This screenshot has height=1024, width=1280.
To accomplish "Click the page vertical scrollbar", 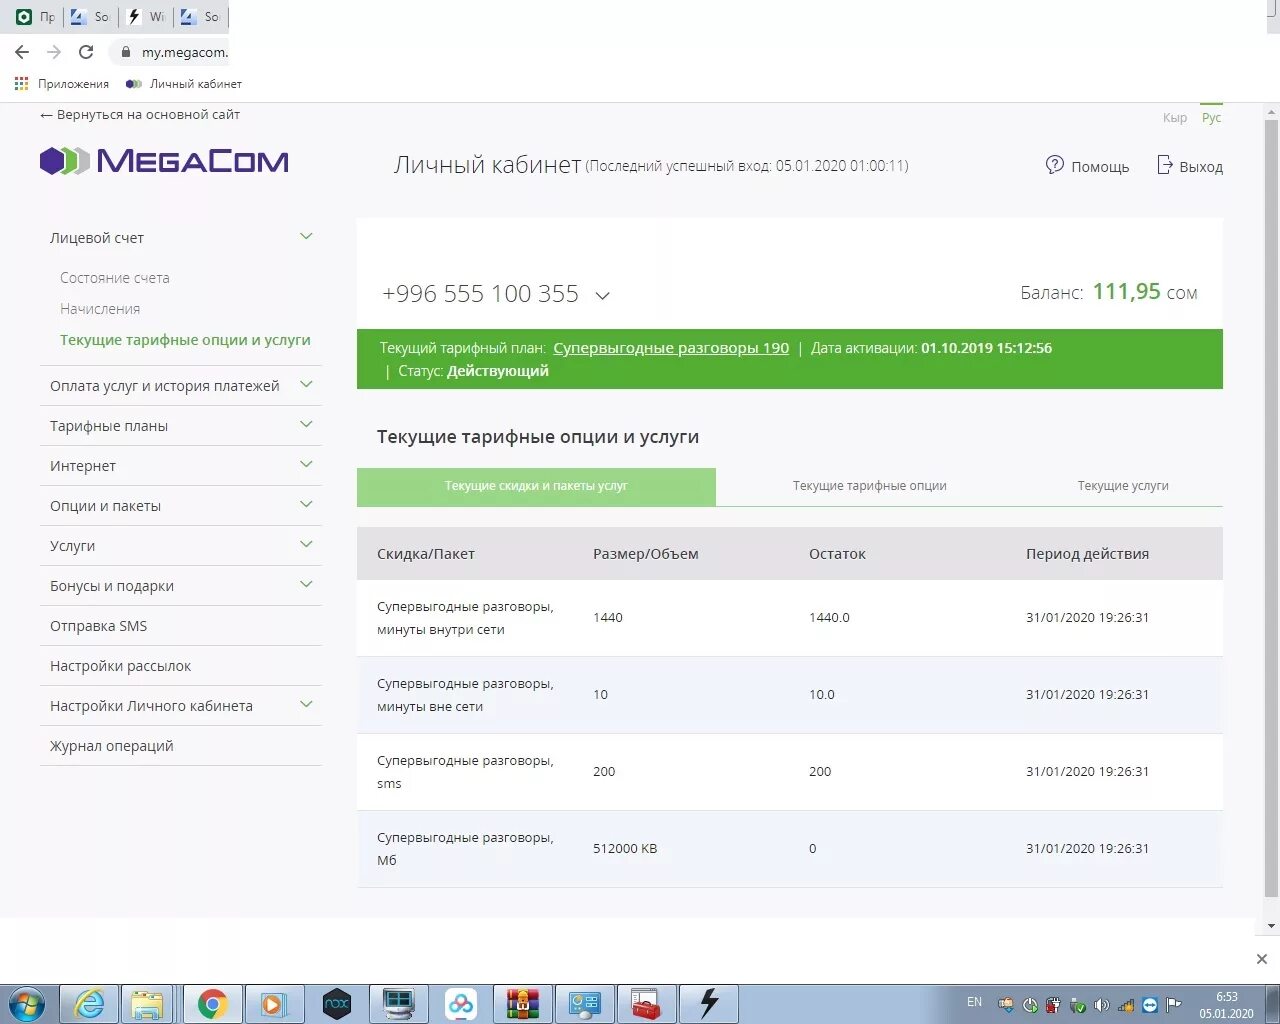I will click(1271, 510).
